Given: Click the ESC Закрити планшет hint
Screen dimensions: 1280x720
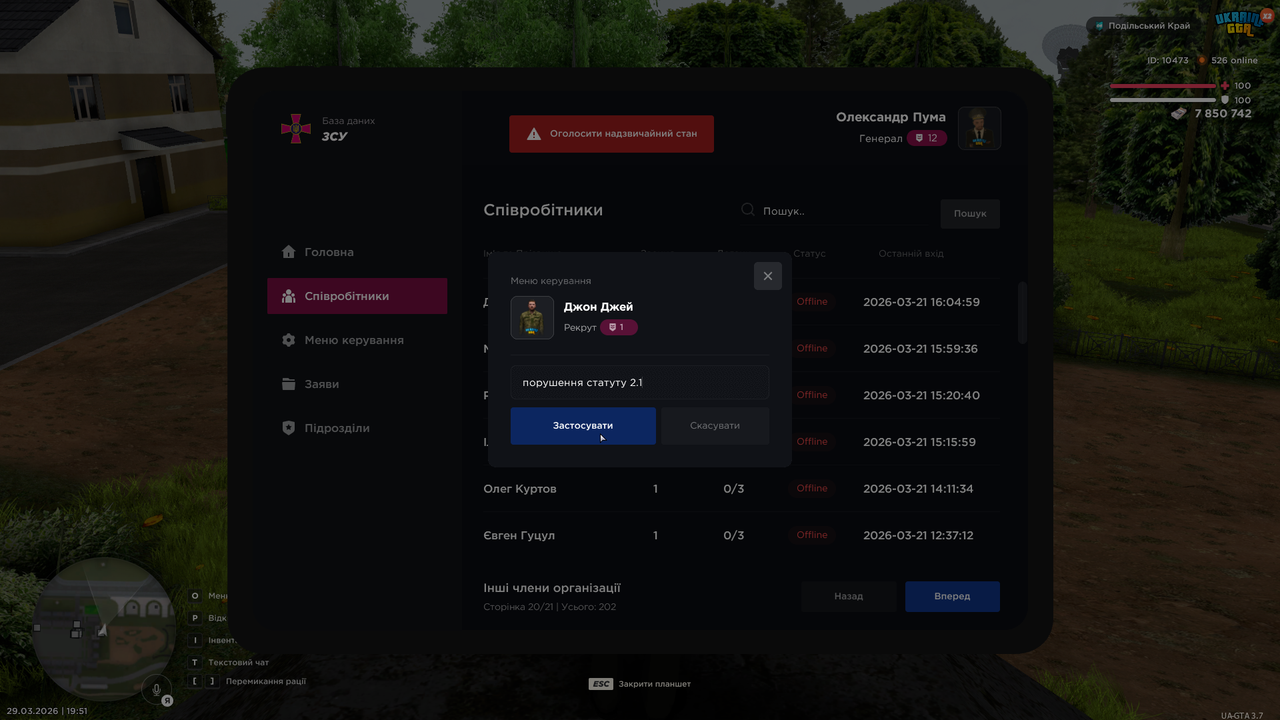Looking at the screenshot, I should click(640, 684).
